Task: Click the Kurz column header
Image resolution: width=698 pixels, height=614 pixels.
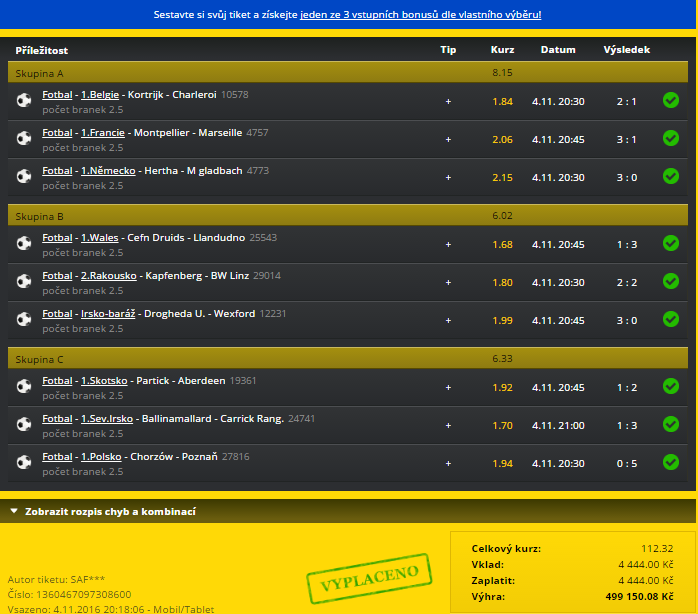Action: [502, 49]
